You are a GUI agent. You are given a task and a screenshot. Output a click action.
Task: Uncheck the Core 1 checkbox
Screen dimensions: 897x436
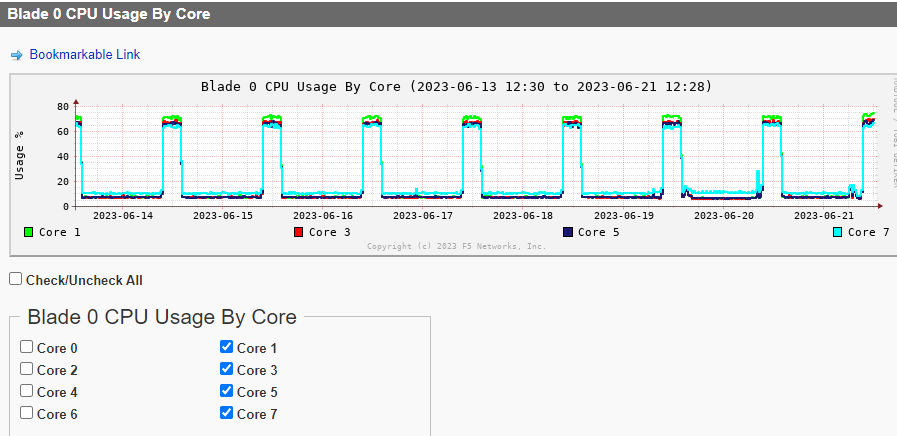227,348
